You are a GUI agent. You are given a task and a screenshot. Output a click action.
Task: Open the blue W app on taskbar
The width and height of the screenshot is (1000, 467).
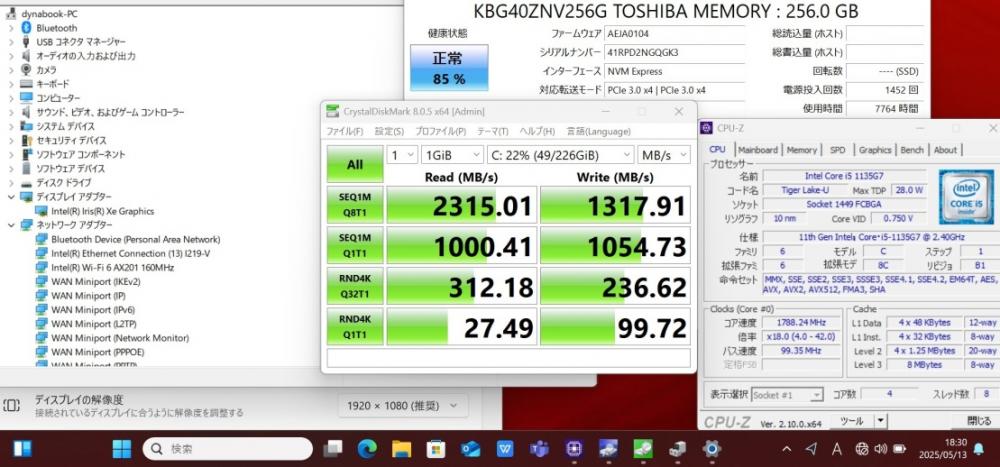point(505,449)
